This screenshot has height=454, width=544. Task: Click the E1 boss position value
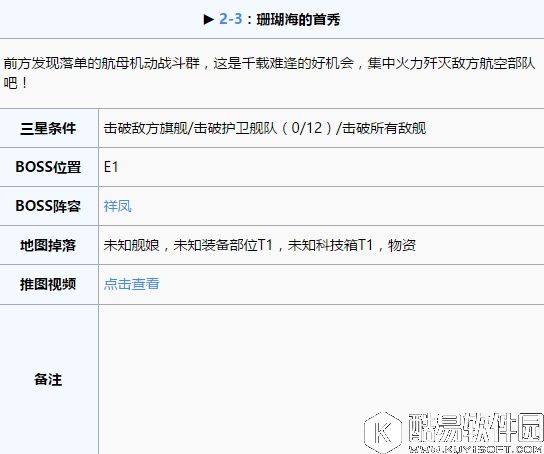coord(111,167)
